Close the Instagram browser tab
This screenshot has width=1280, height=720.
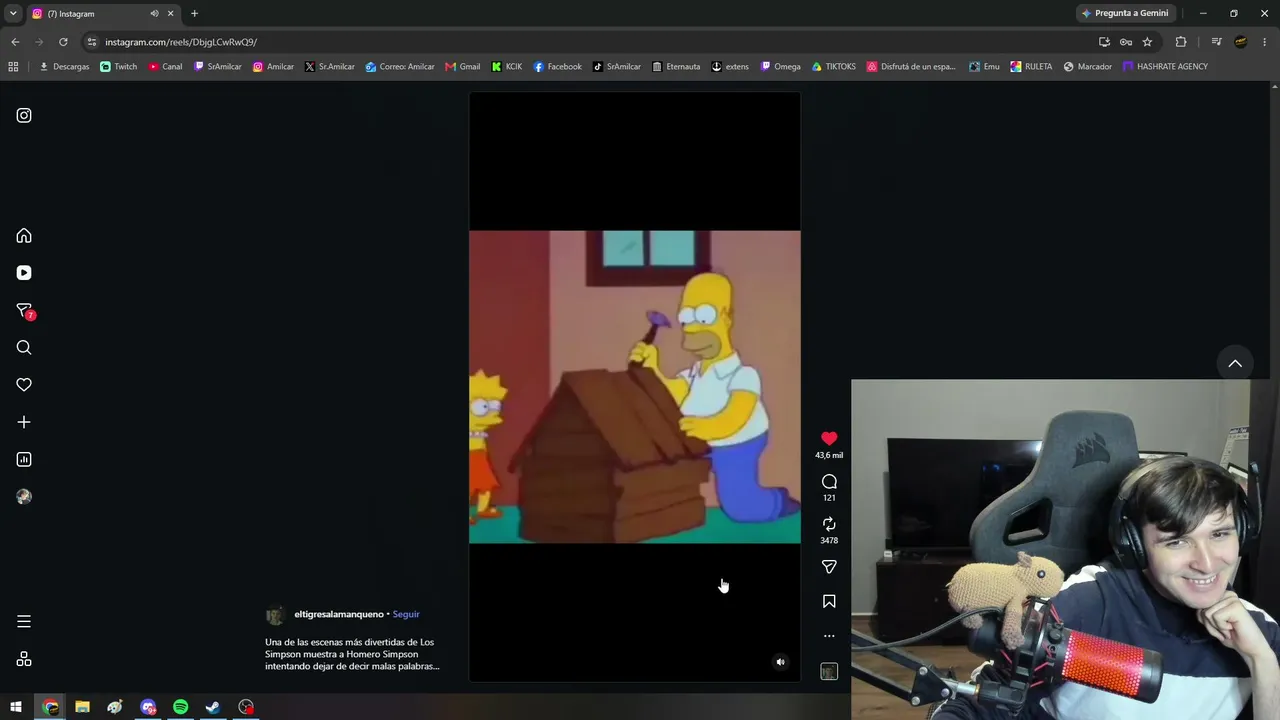170,14
